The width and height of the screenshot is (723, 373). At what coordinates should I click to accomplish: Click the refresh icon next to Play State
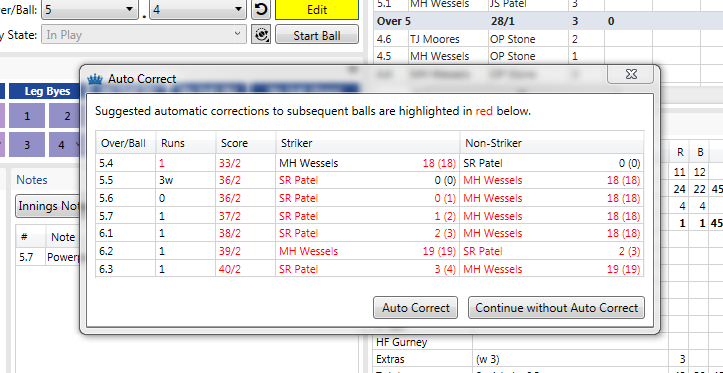pos(261,35)
